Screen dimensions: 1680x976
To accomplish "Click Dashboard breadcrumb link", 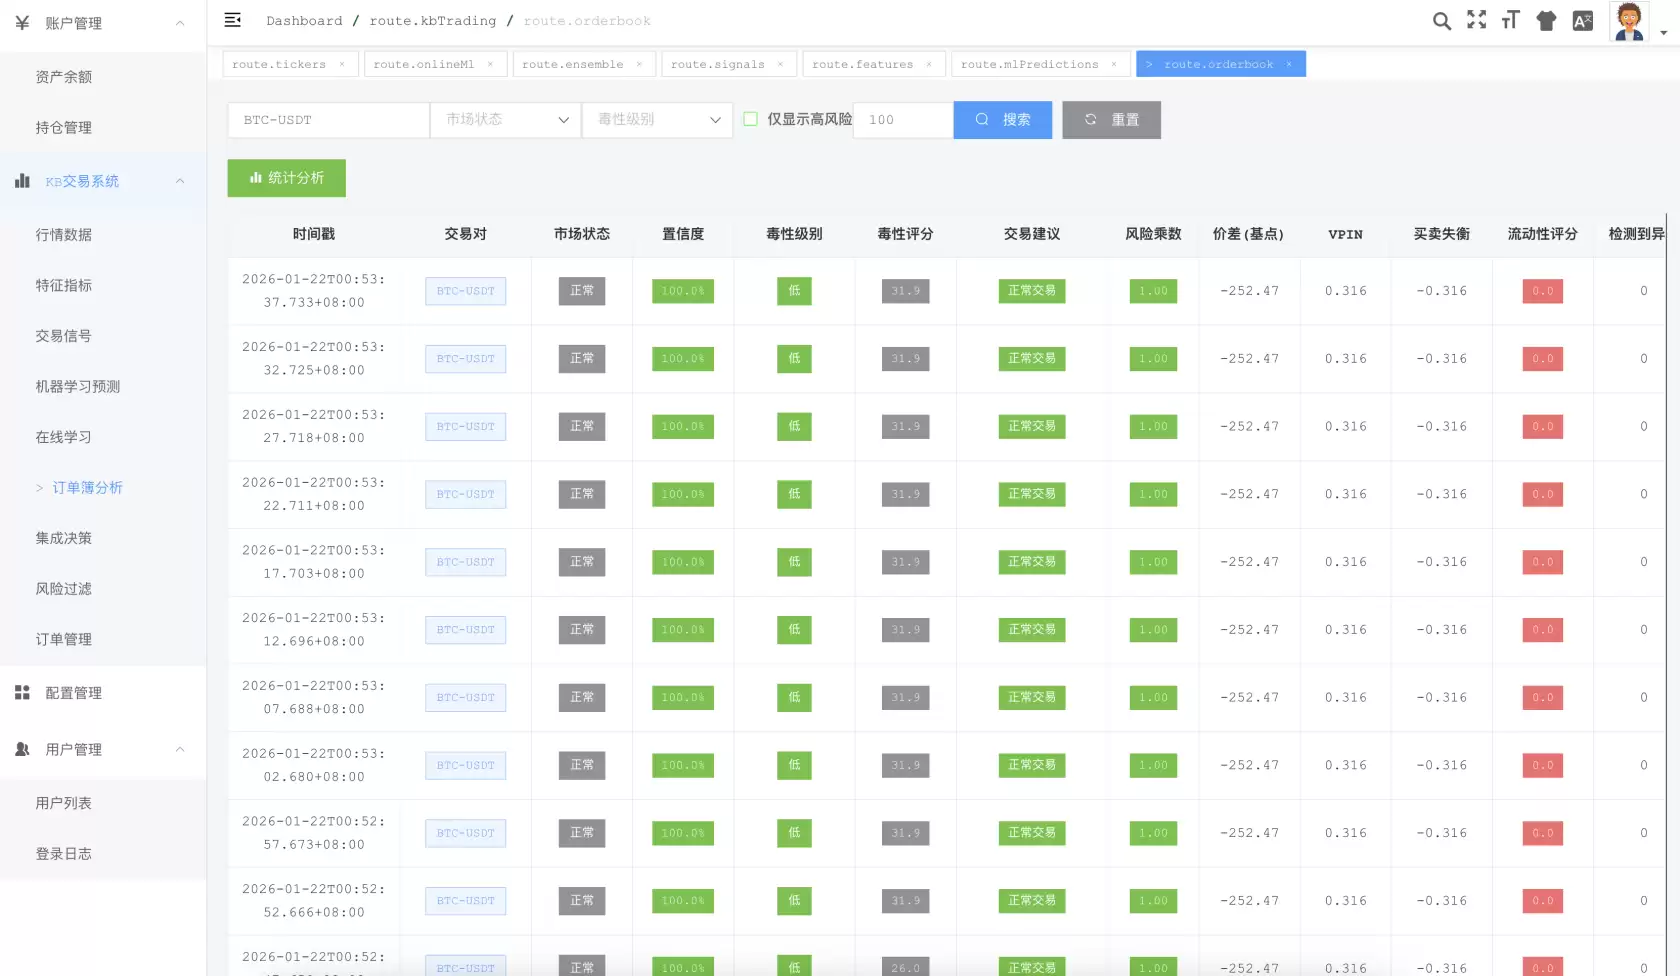I will 304,21.
